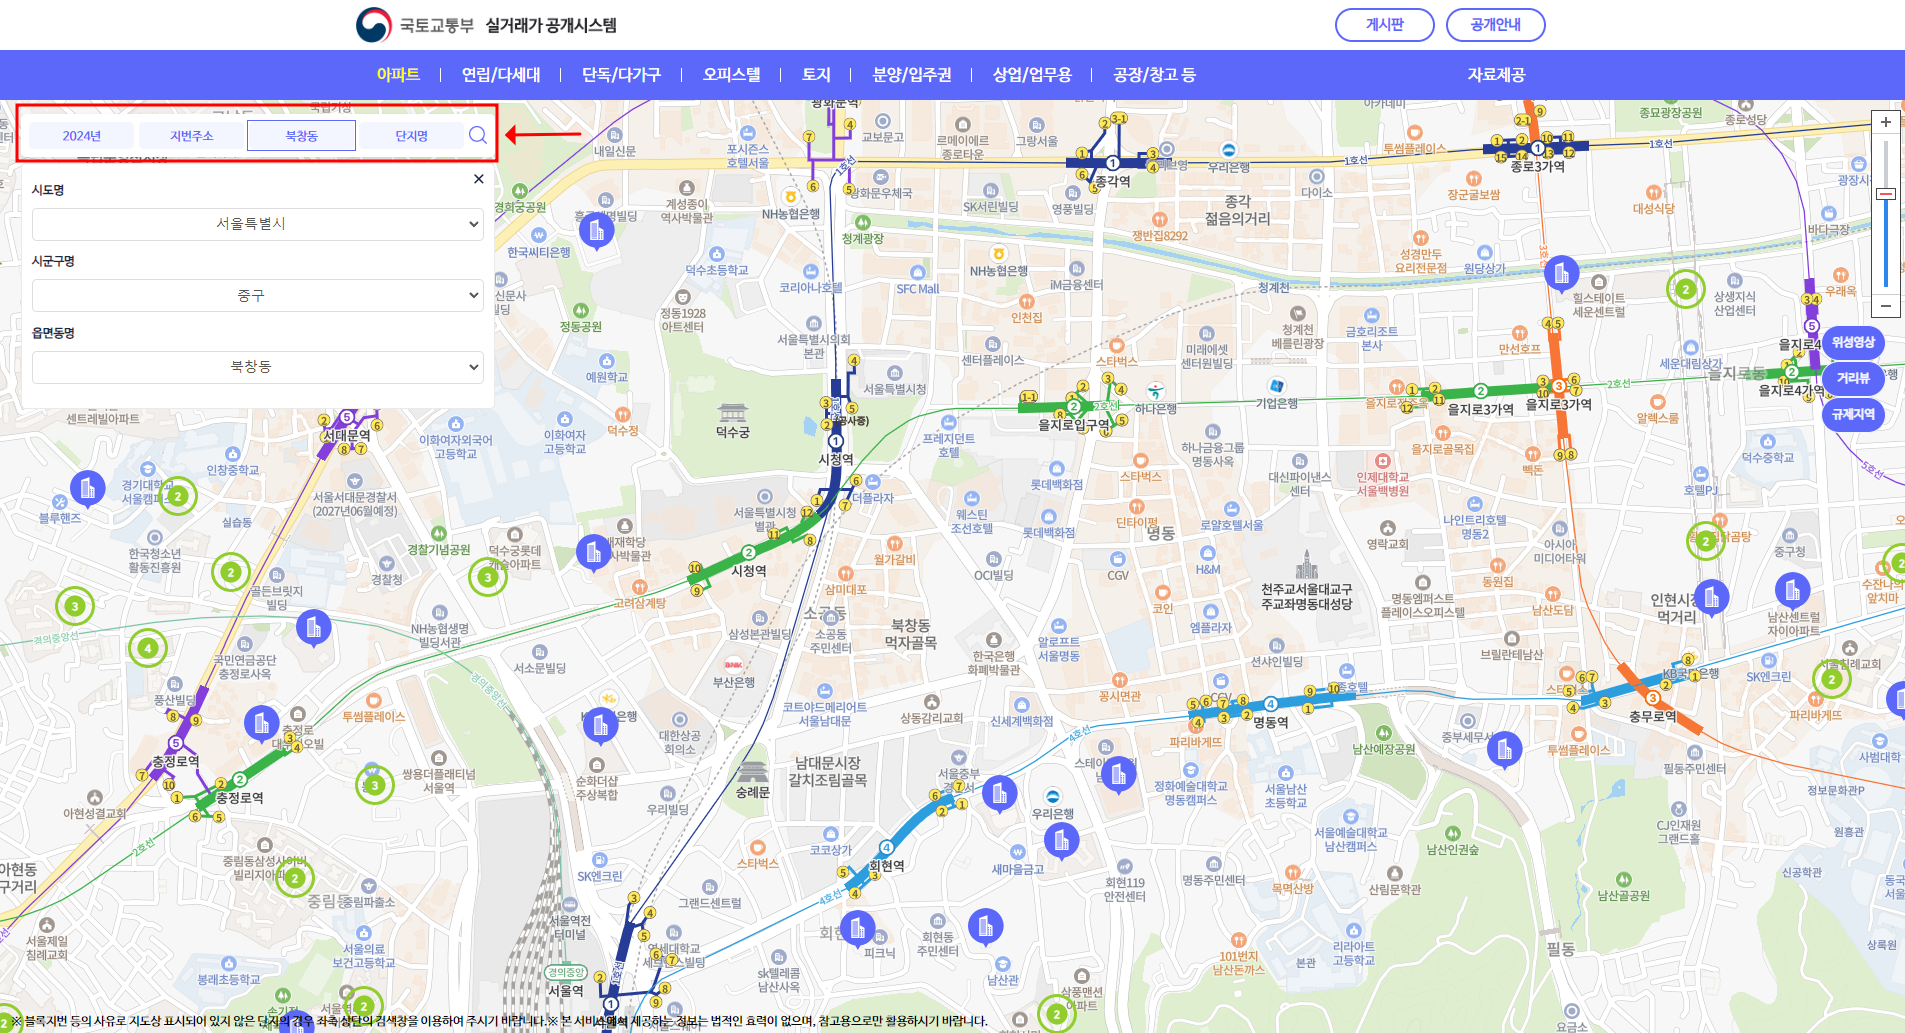Open cluster 3 near 쌍용더플래티넘 서울역
Viewport: 1905px width, 1033px height.
pos(375,785)
